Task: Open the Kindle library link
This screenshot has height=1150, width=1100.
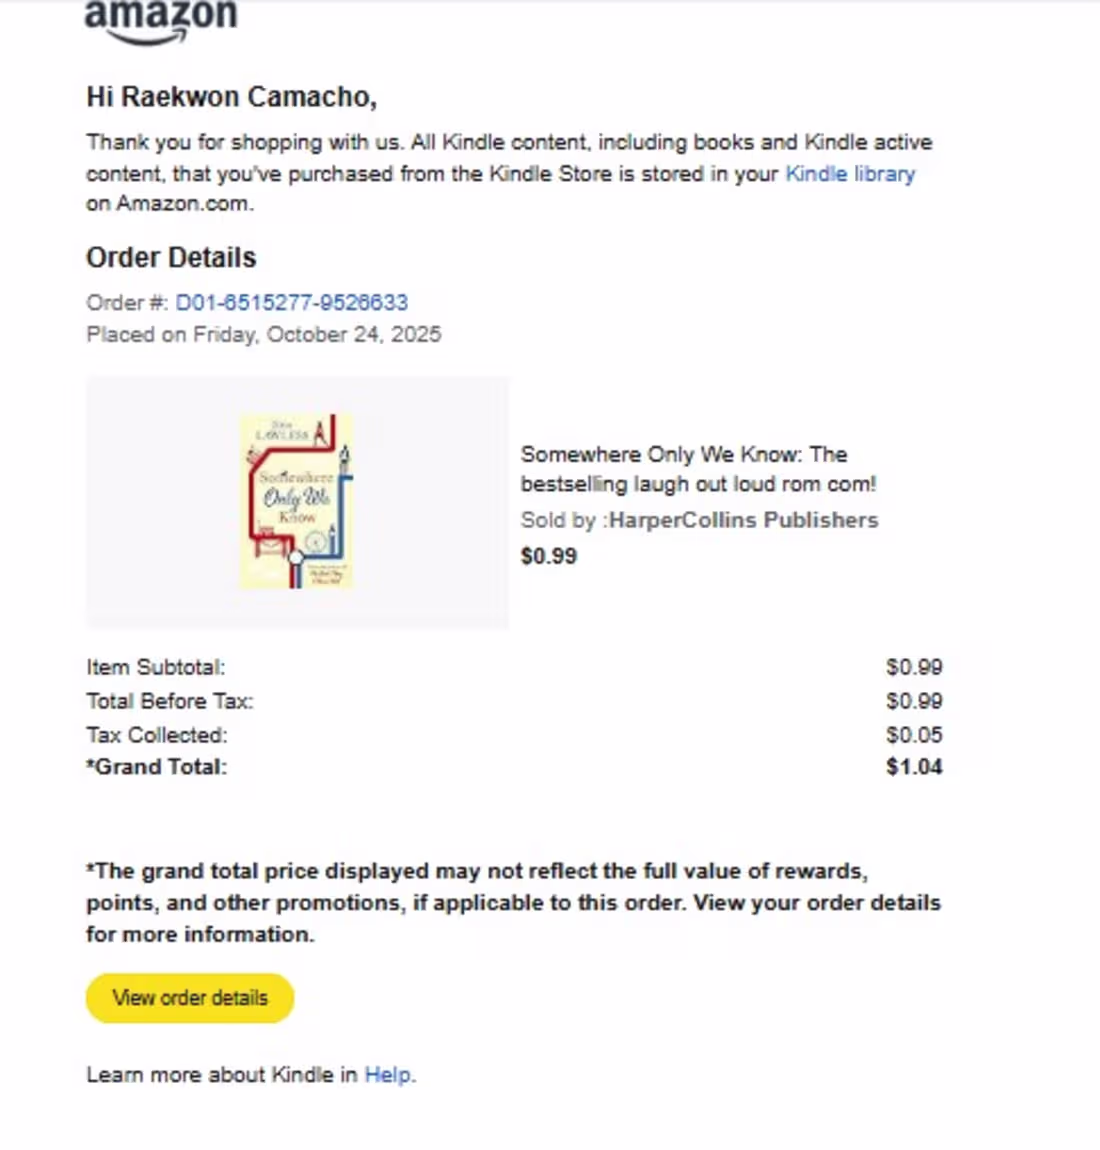Action: pyautogui.click(x=849, y=174)
